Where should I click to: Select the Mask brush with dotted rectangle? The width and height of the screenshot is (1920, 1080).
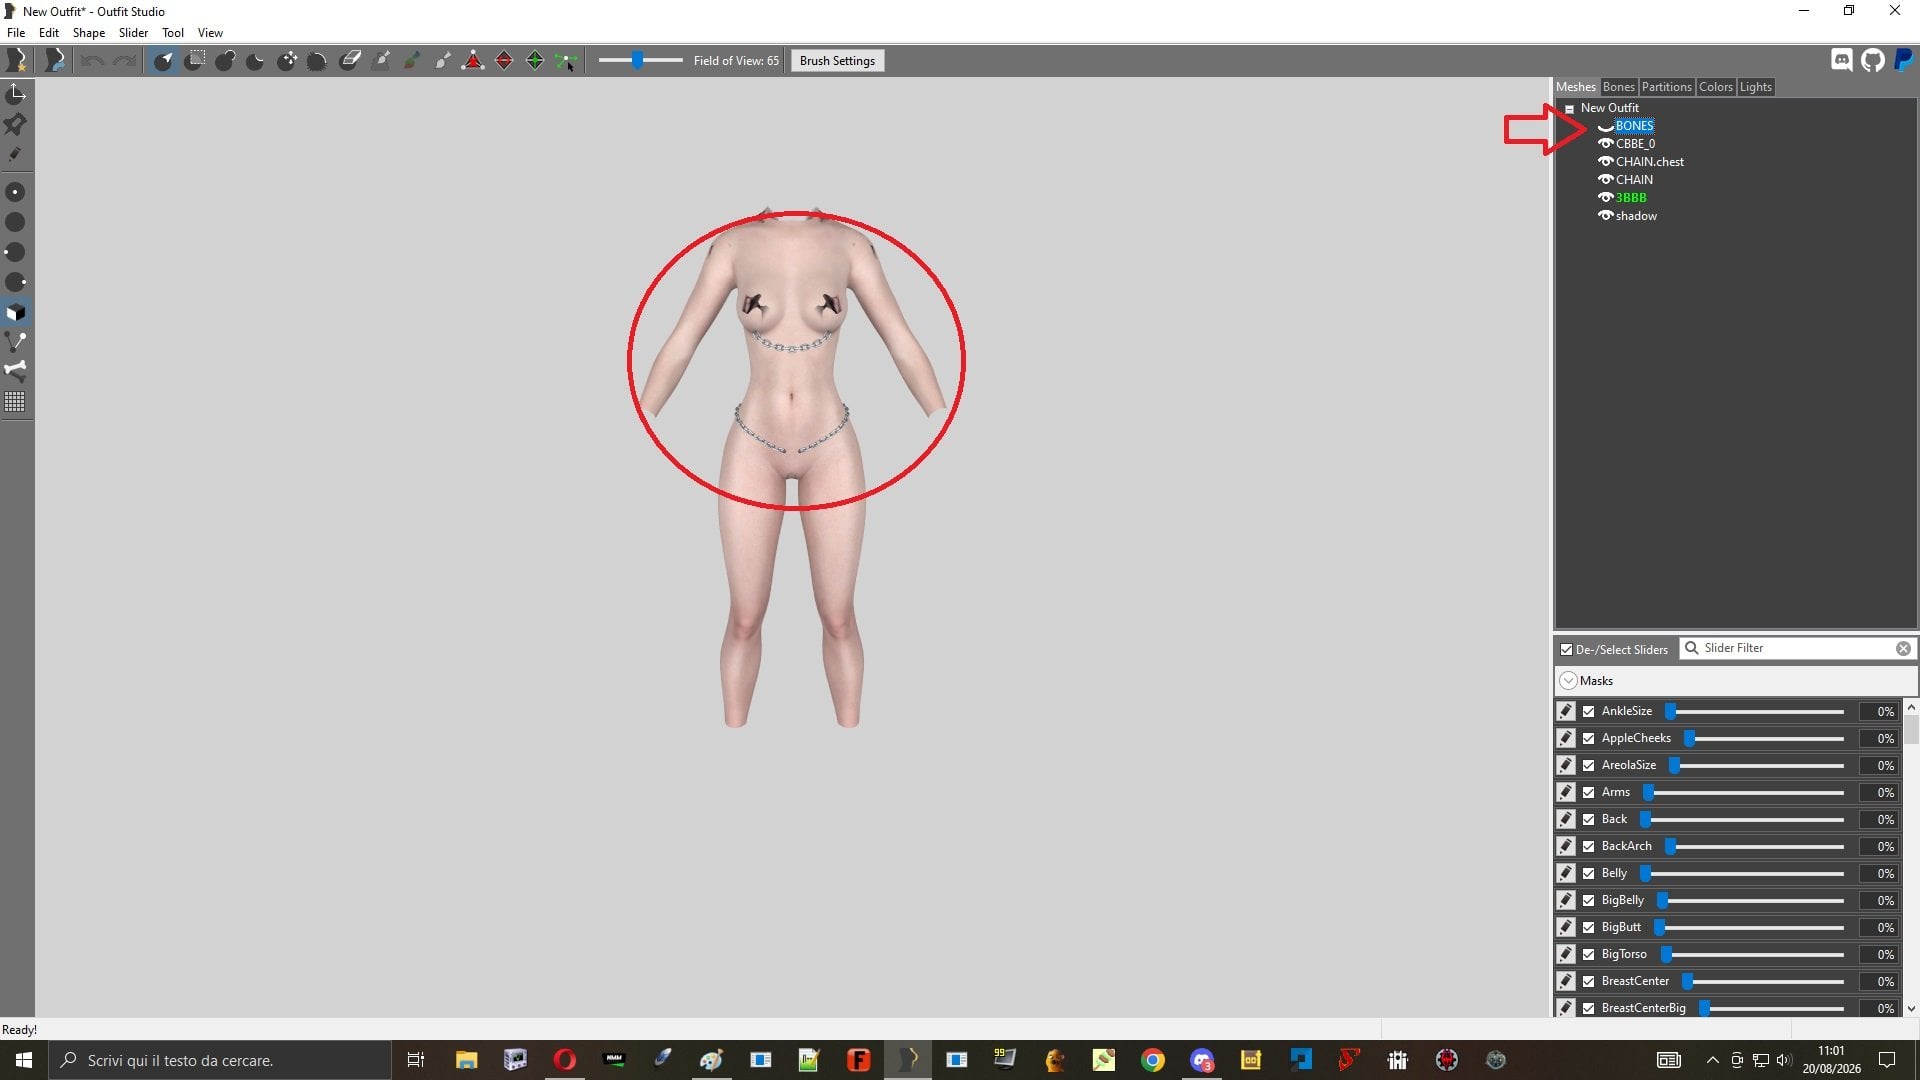tap(195, 61)
